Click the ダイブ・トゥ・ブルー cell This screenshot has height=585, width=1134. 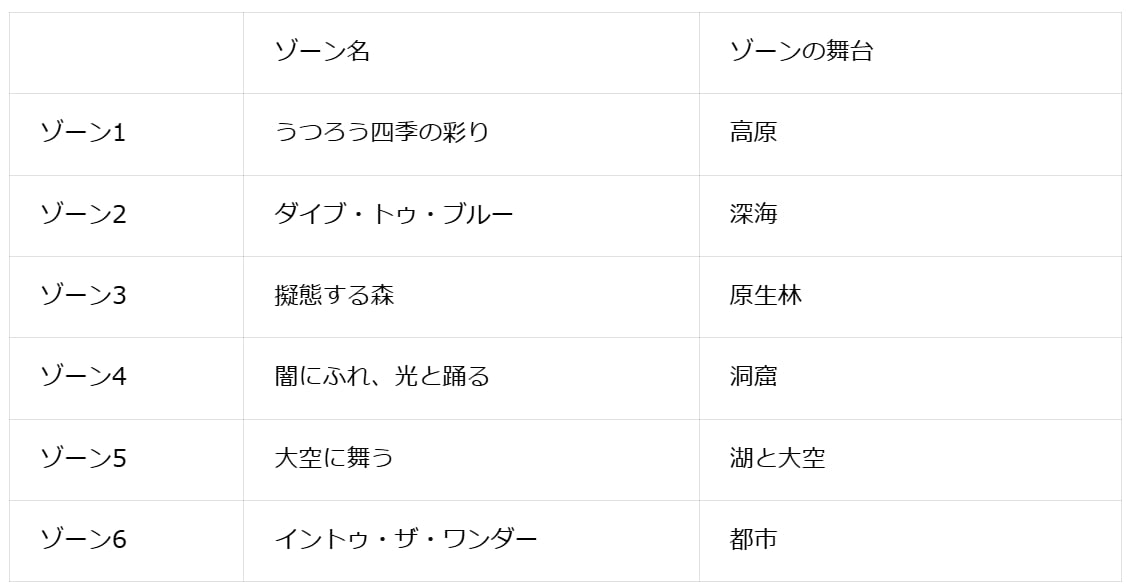point(394,214)
